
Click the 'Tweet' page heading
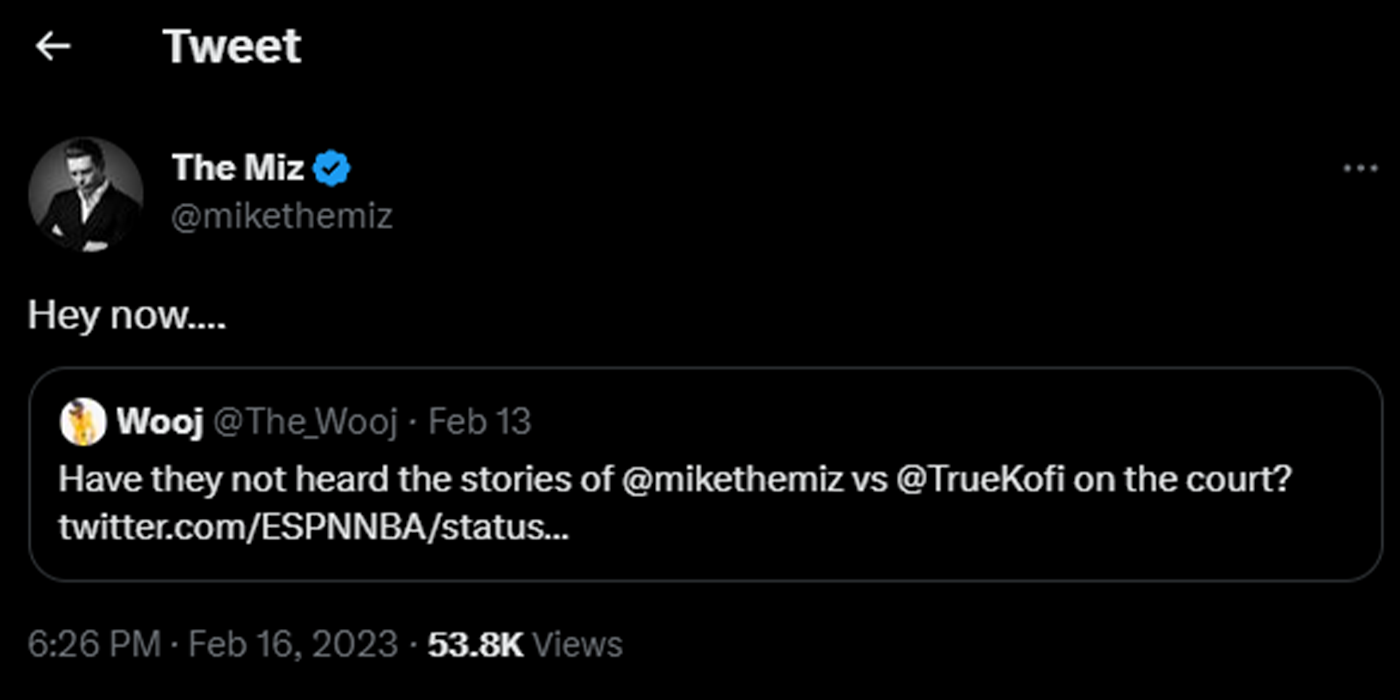click(x=231, y=46)
